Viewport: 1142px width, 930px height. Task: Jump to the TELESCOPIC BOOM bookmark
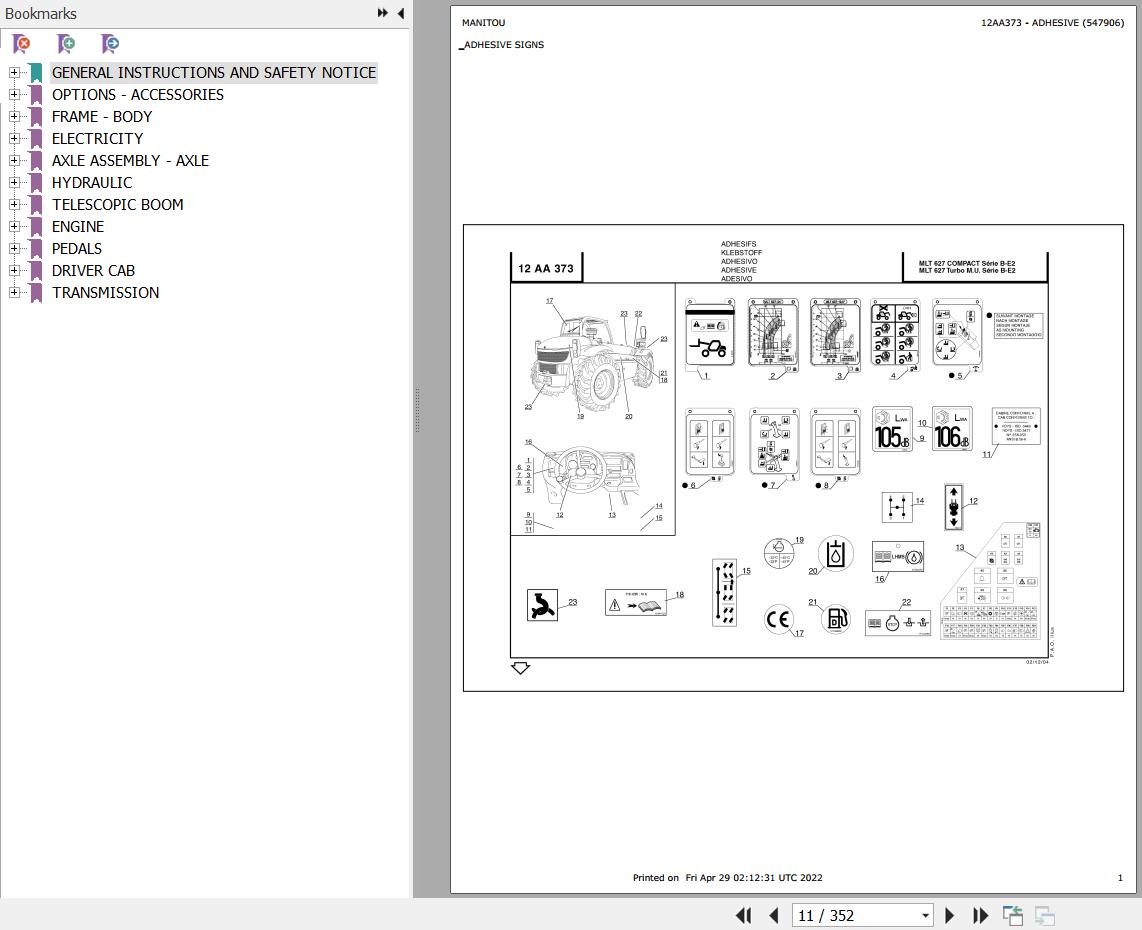[x=117, y=205]
